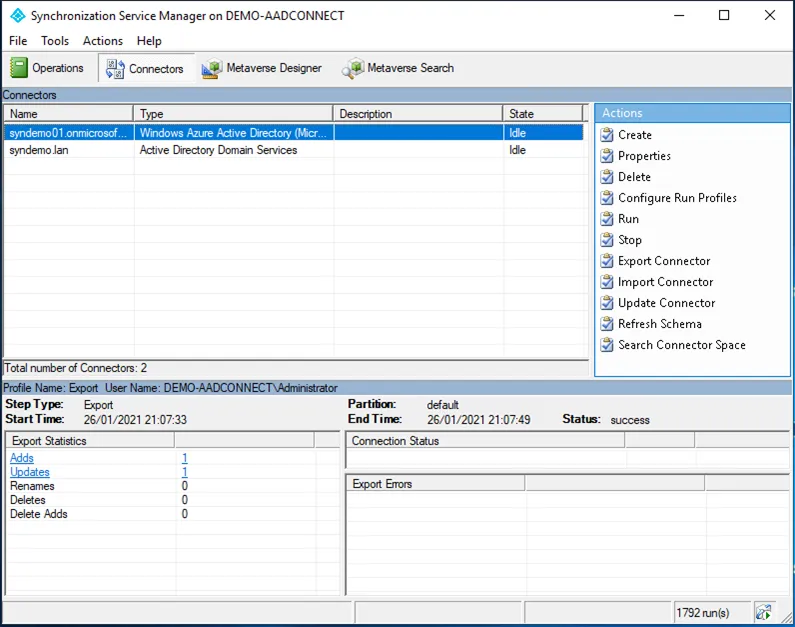Sort connectors by Type column header

[x=232, y=114]
